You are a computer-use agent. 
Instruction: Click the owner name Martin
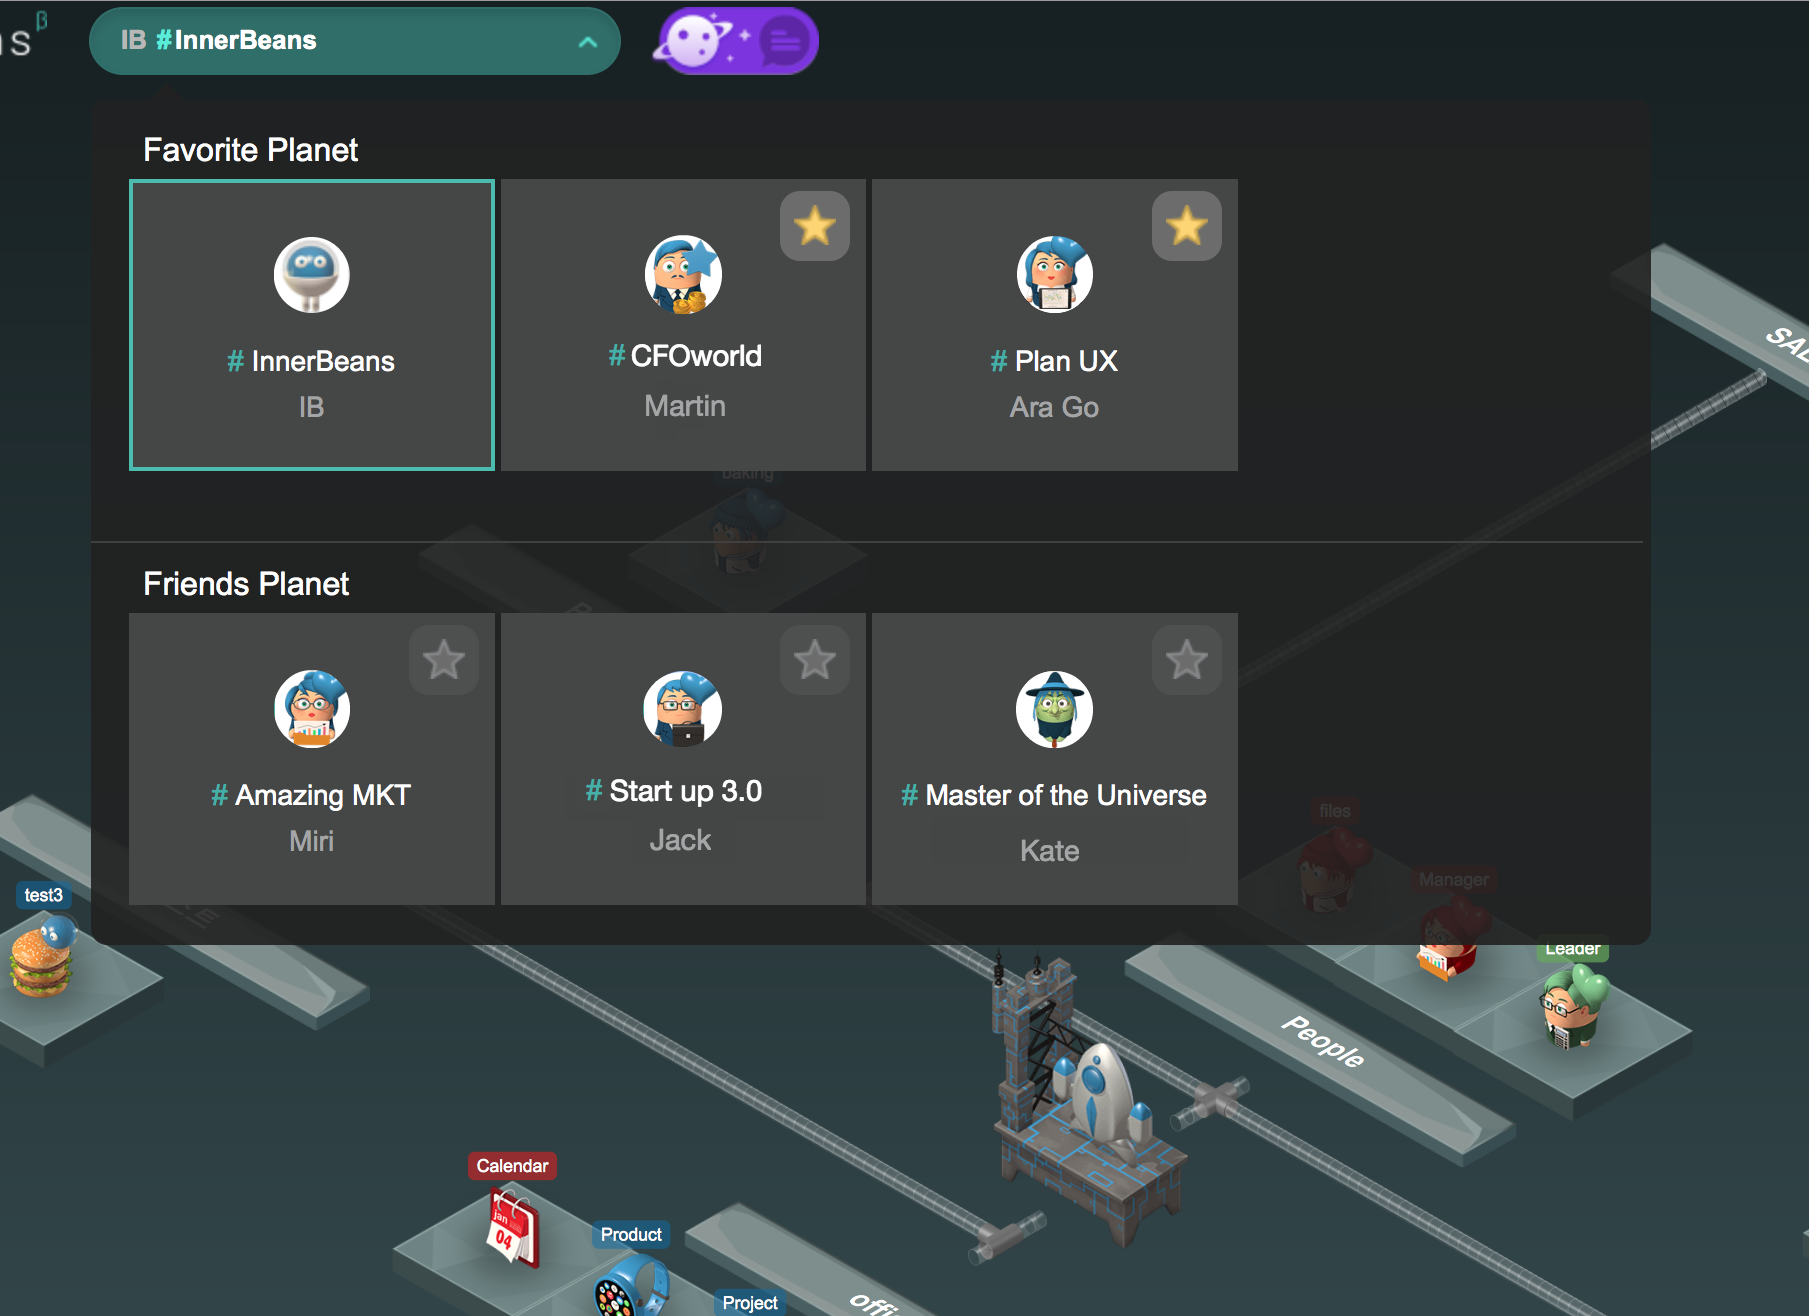point(685,406)
